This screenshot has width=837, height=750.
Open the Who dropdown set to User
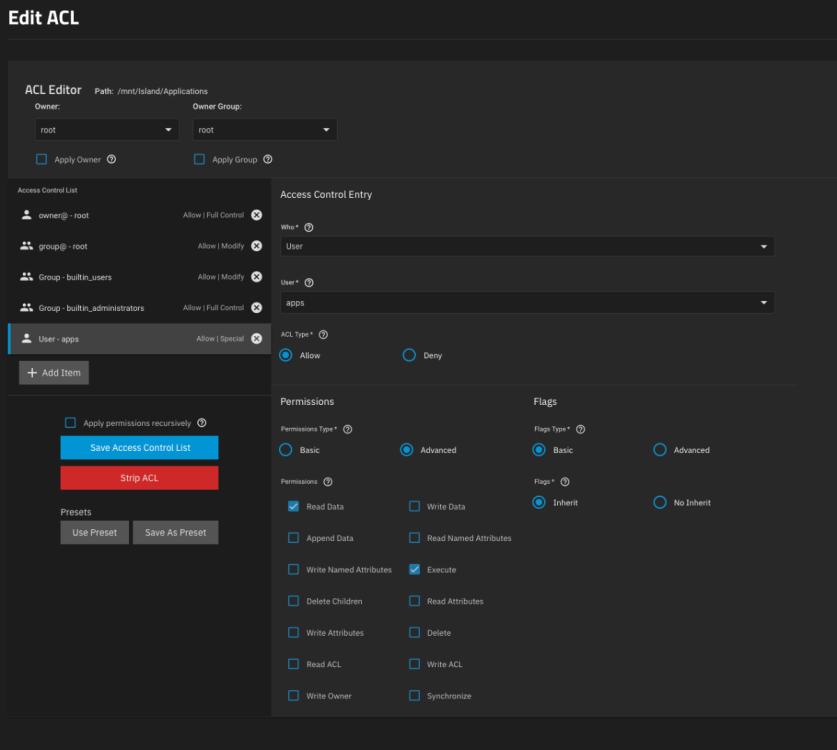526,246
